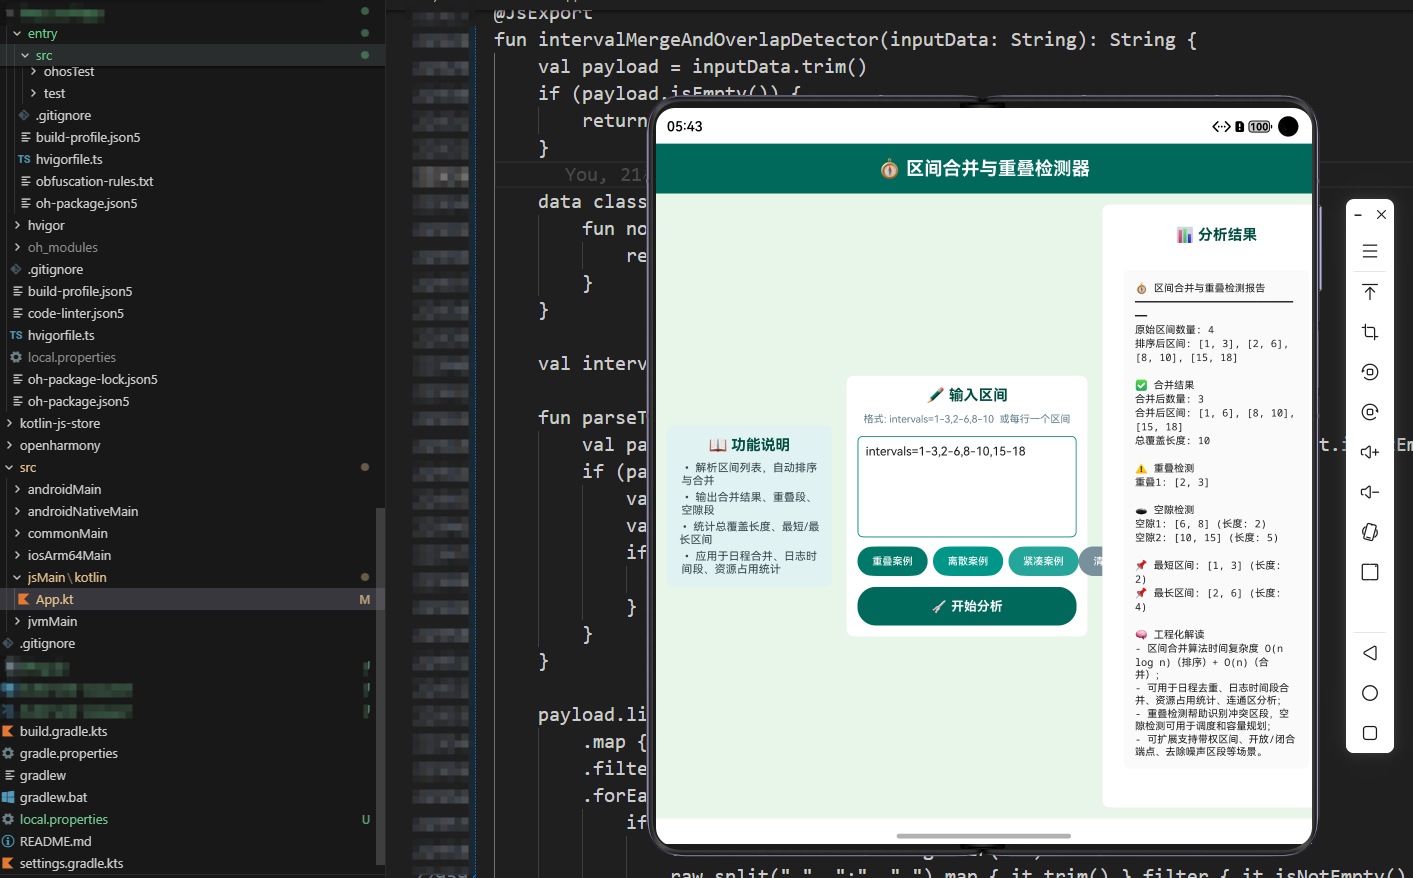Minimize the emulator toolbar with the dash
Viewport: 1413px width, 878px height.
[1358, 215]
